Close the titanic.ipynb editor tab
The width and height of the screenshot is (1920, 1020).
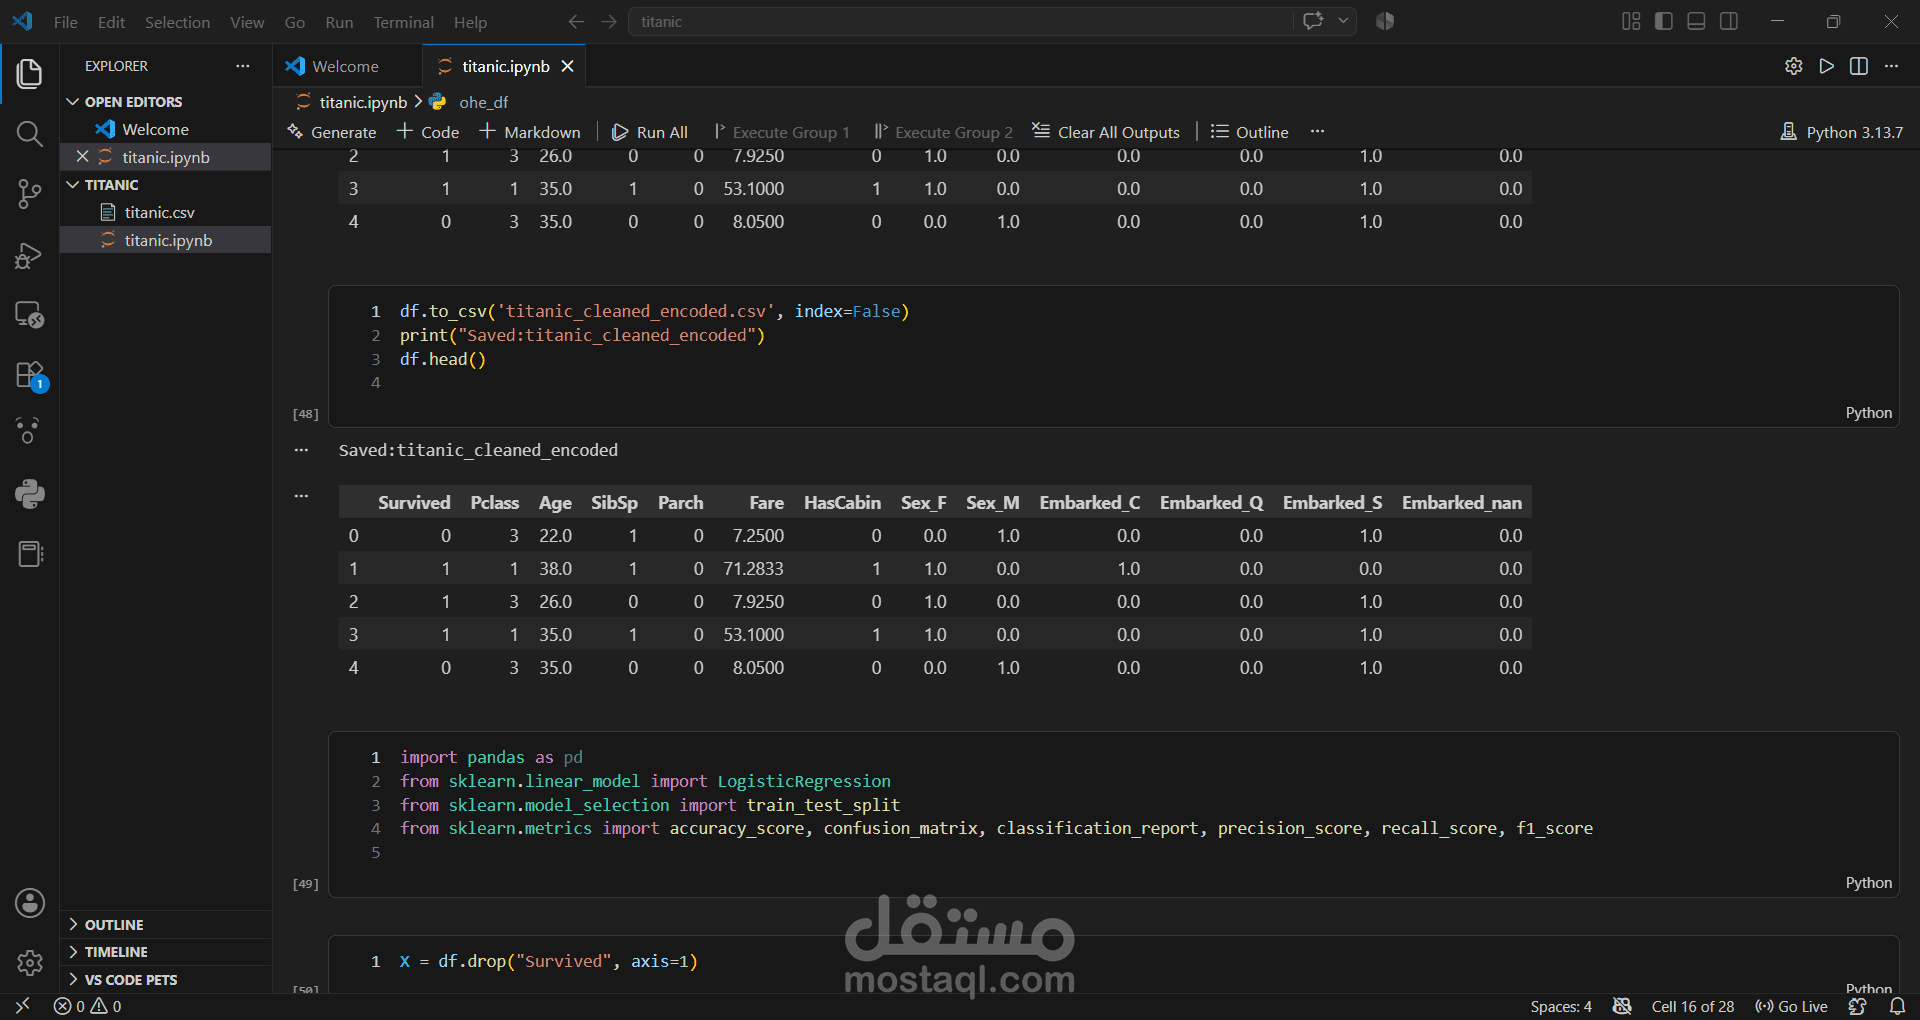tap(567, 66)
